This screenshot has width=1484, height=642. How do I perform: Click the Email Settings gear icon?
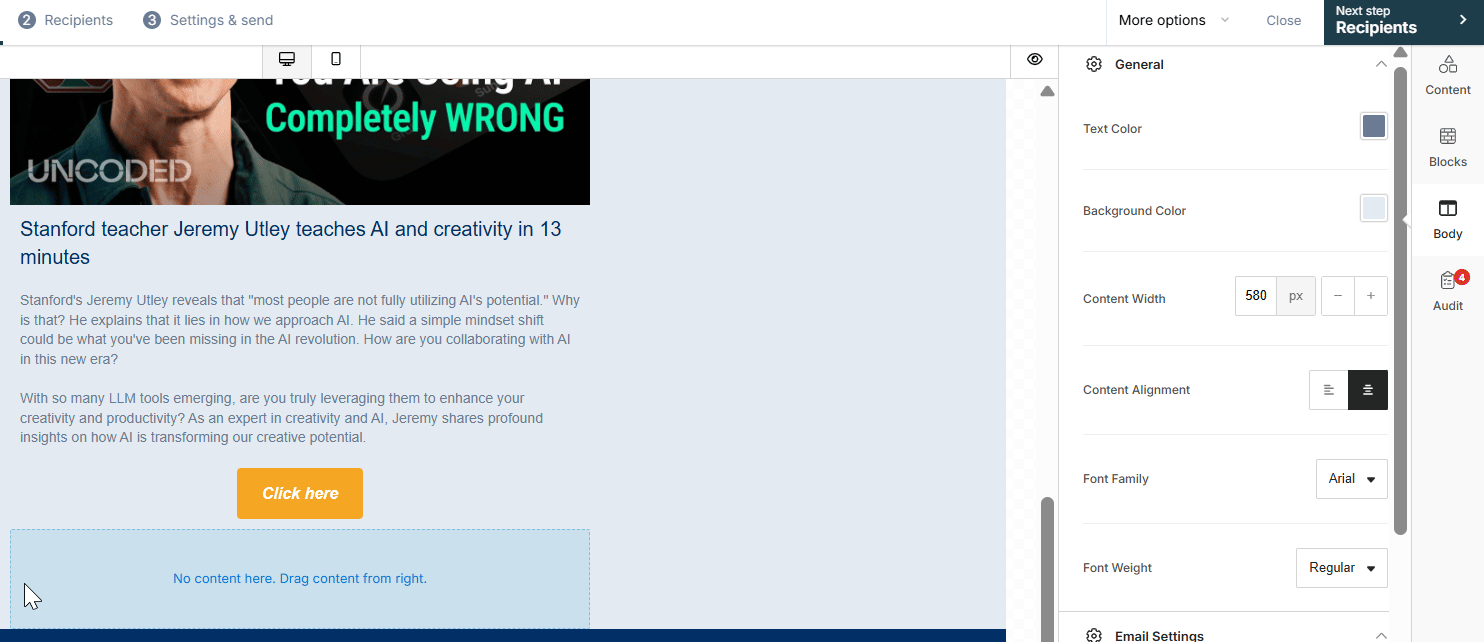click(1094, 635)
